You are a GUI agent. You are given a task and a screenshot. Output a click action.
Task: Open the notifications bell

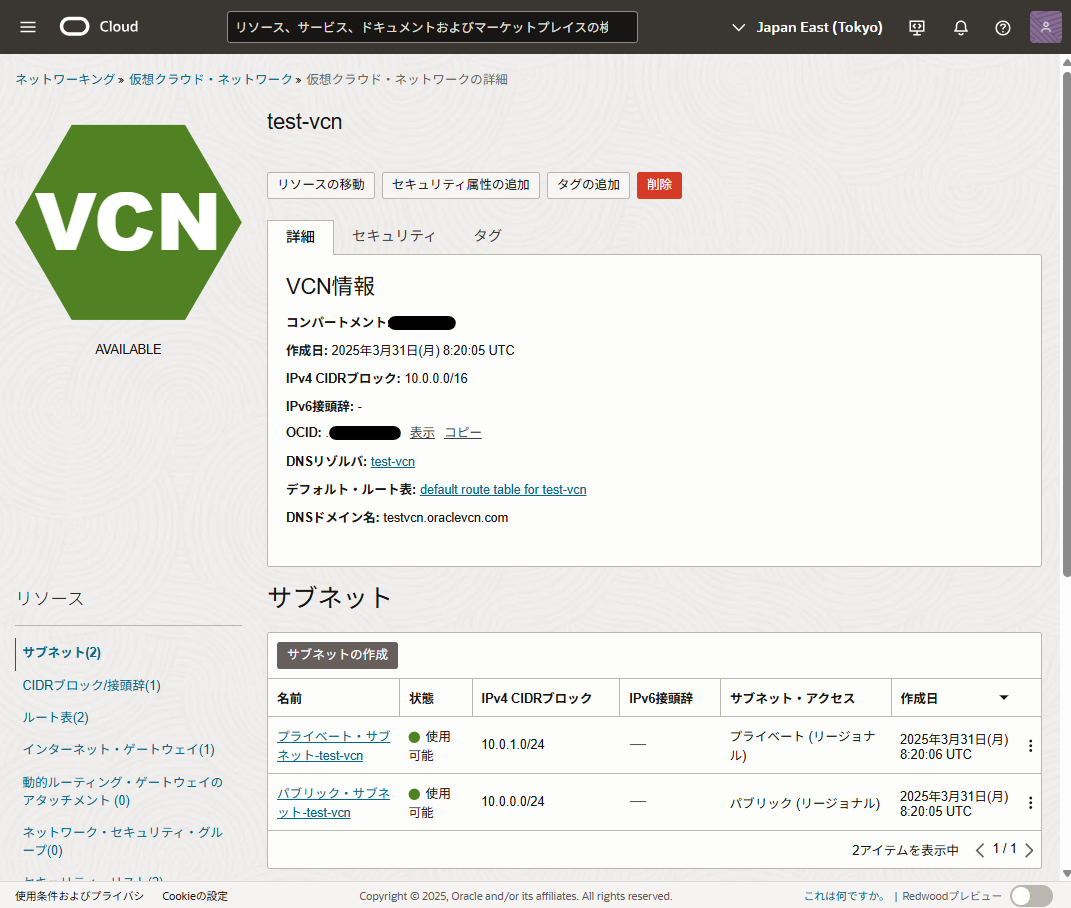[x=960, y=27]
